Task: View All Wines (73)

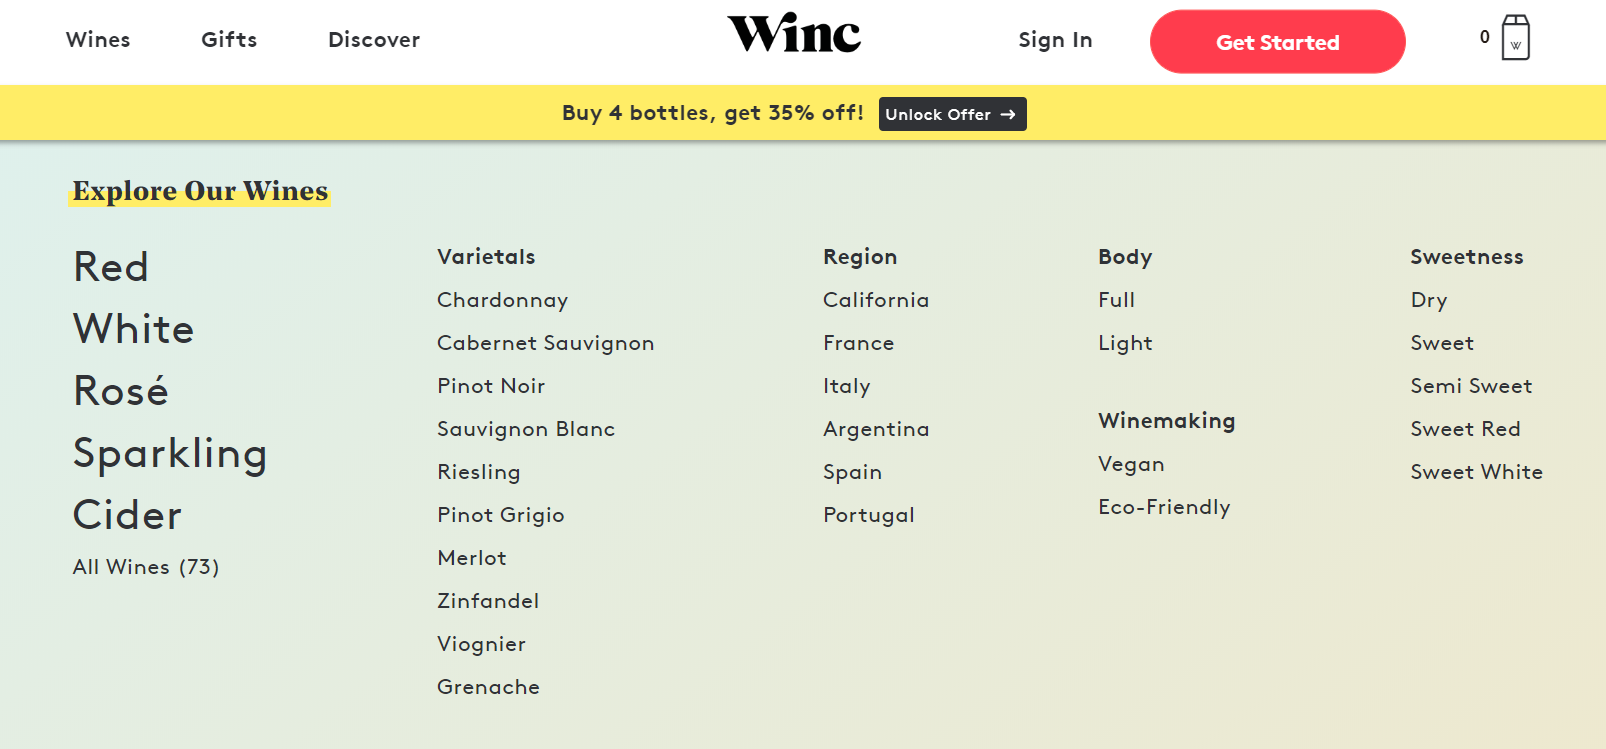Action: tap(146, 567)
